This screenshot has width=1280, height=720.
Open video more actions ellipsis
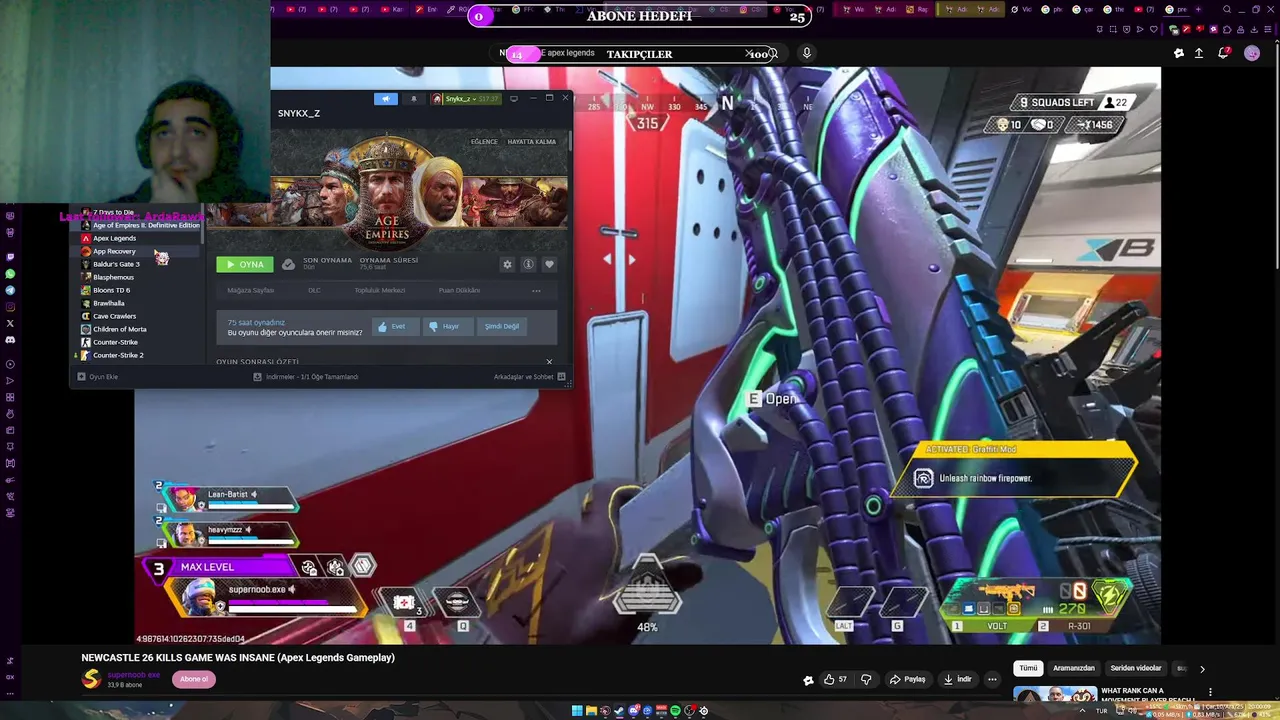992,679
